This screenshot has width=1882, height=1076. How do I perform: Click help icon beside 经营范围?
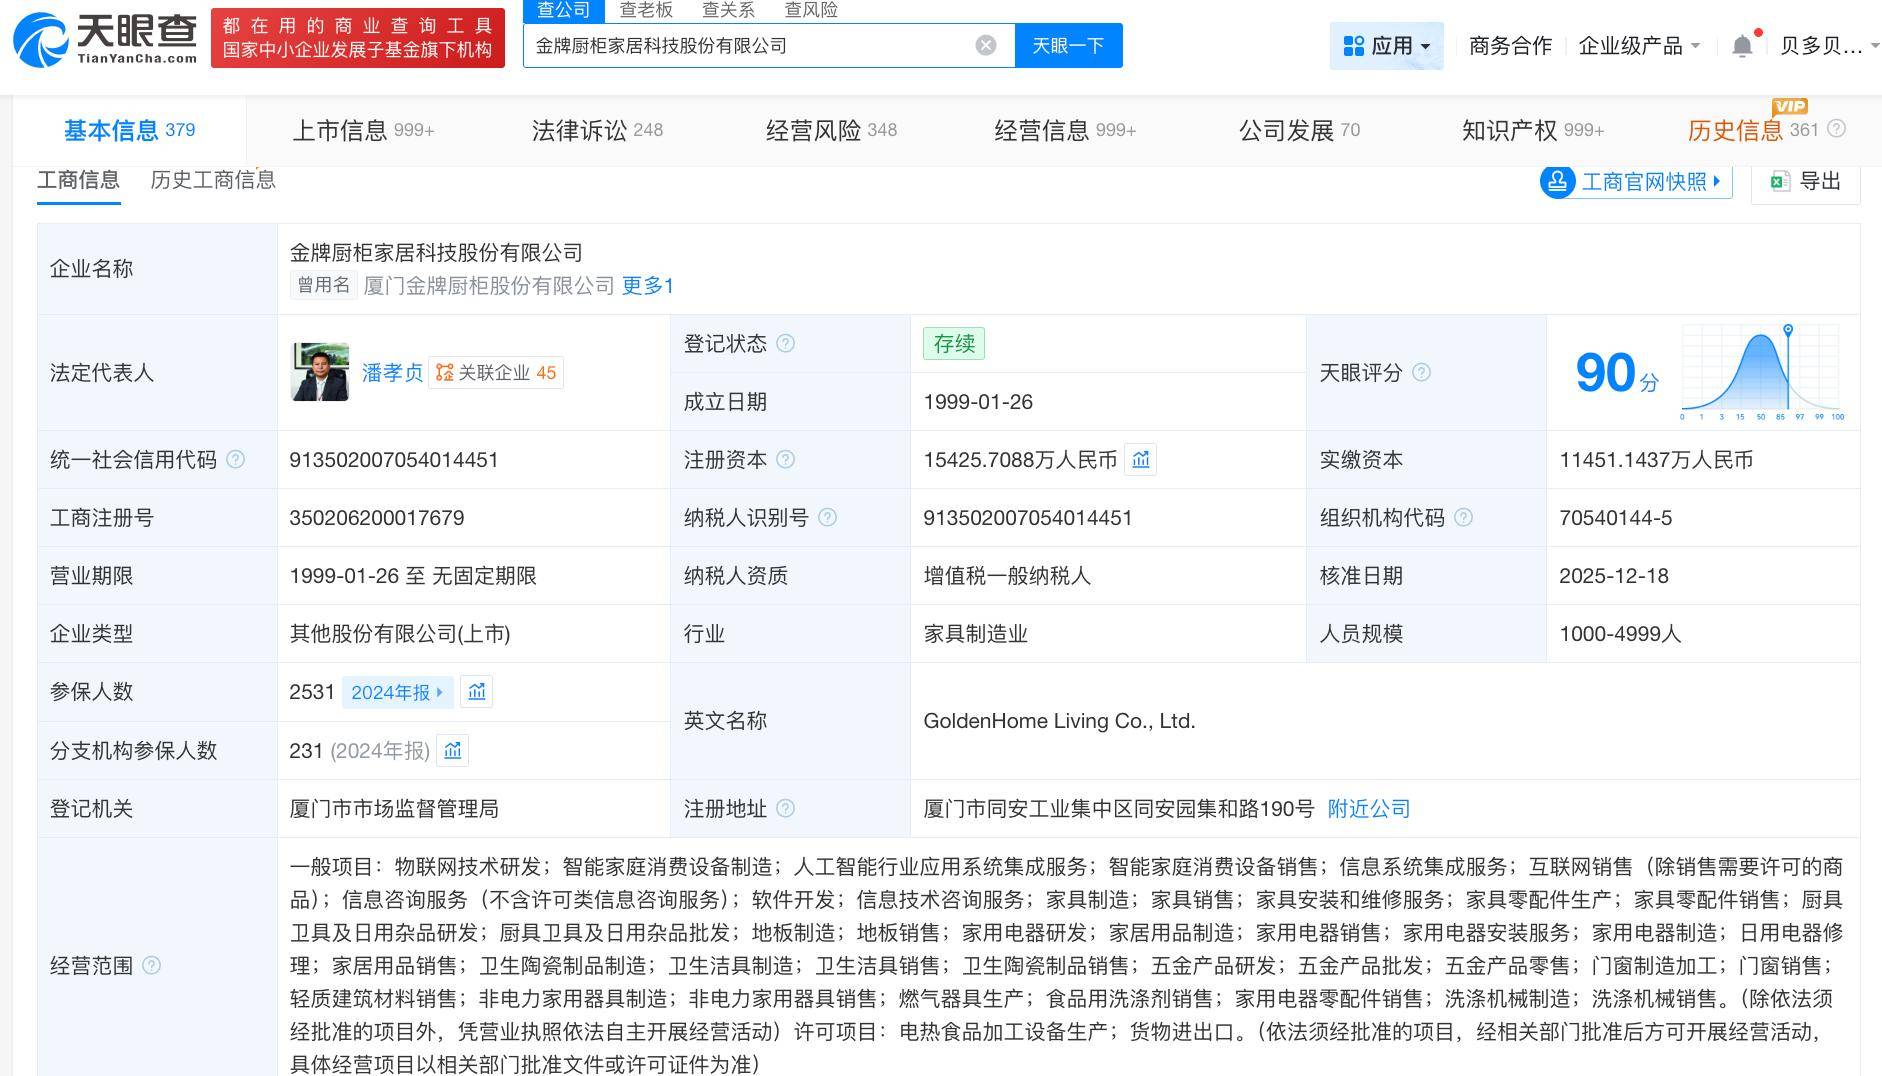point(151,966)
